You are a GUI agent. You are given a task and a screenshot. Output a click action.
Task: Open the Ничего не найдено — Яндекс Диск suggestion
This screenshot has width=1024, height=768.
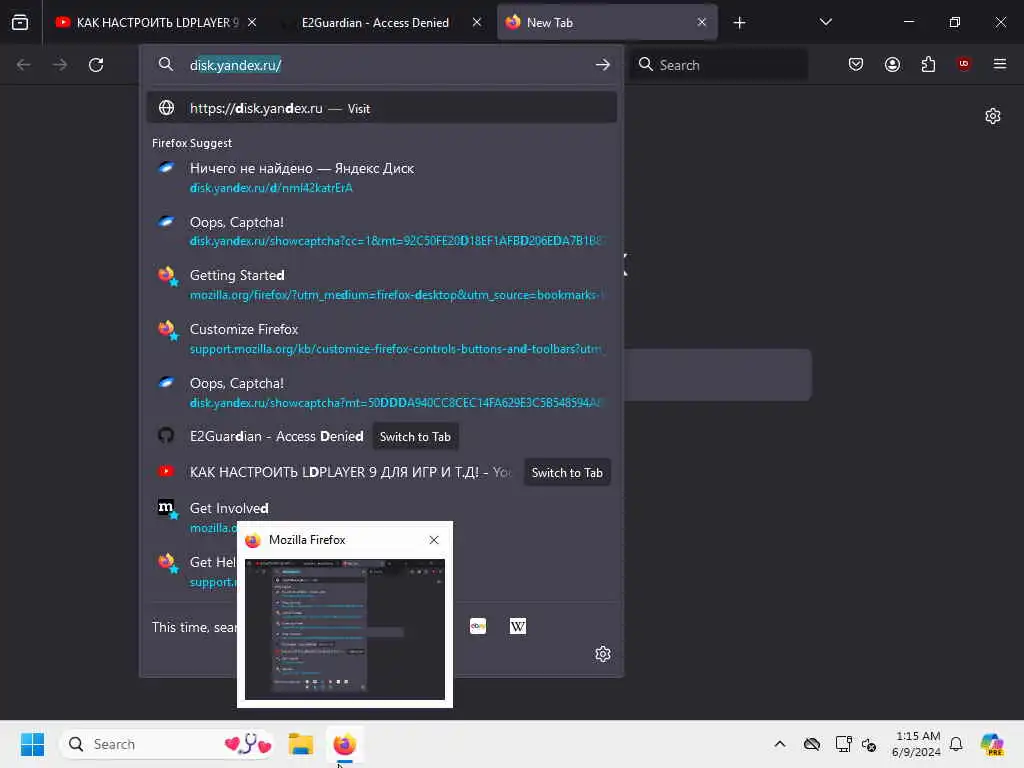click(x=381, y=178)
